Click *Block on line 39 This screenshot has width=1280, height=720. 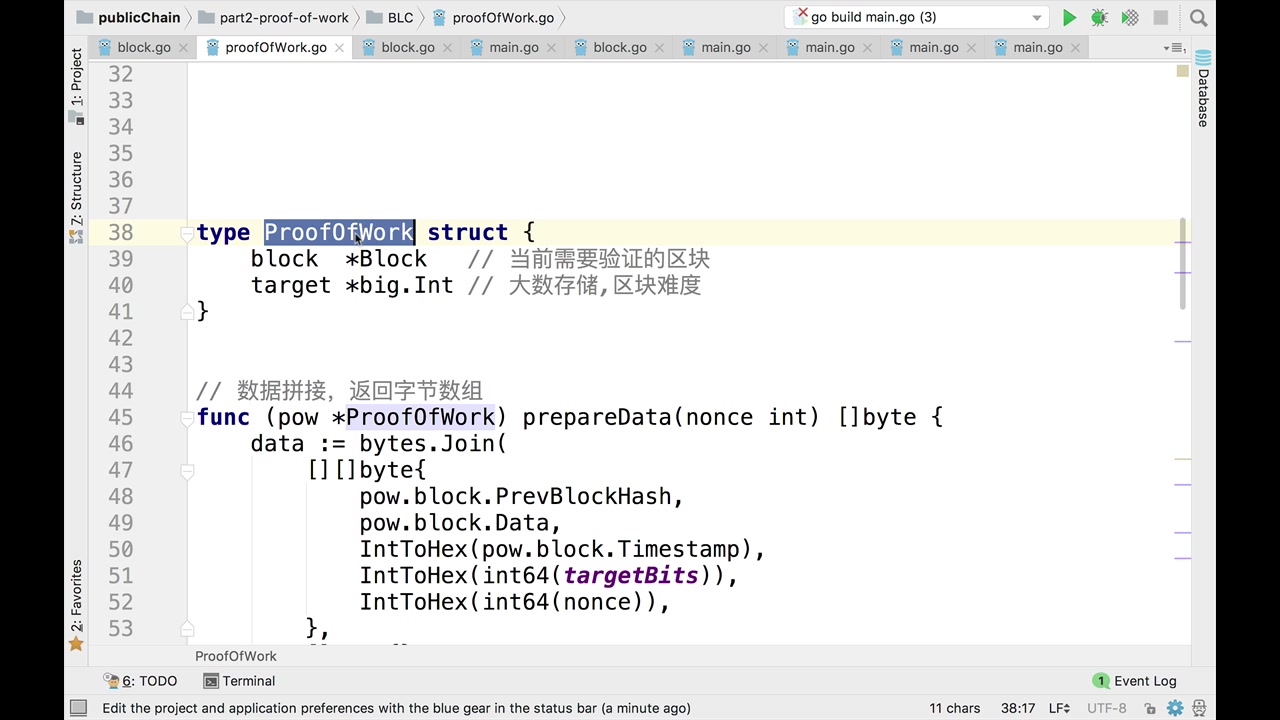coord(386,259)
